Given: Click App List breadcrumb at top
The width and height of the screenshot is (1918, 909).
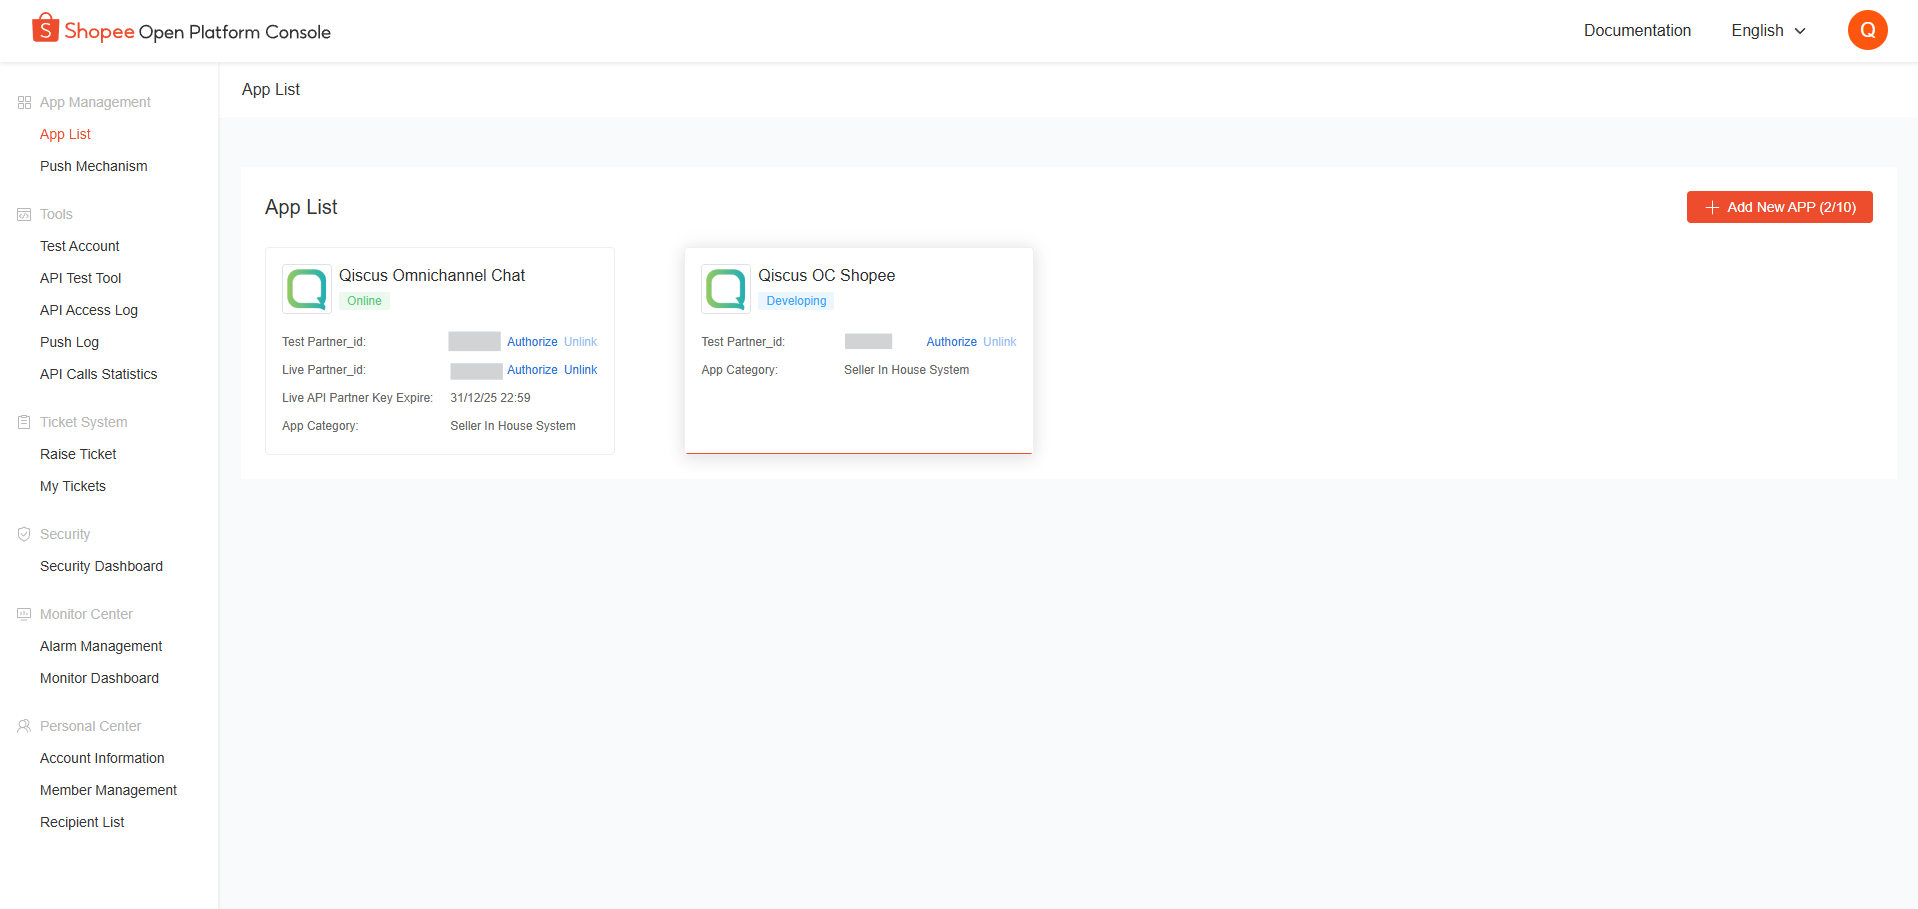Looking at the screenshot, I should (270, 90).
